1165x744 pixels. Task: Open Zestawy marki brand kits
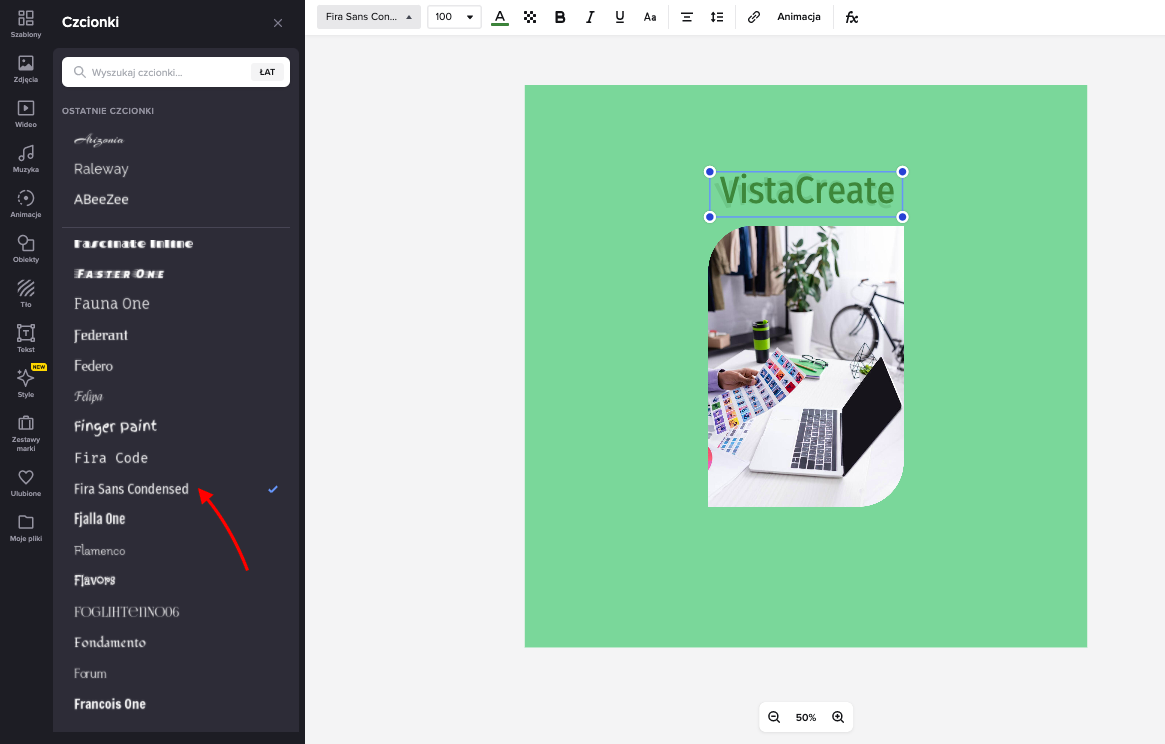[x=26, y=433]
